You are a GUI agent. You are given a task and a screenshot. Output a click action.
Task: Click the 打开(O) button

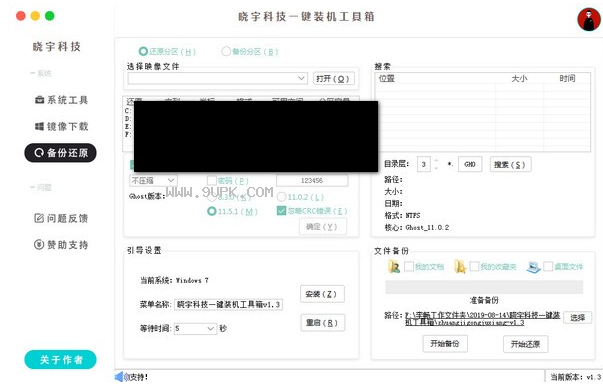tap(333, 79)
